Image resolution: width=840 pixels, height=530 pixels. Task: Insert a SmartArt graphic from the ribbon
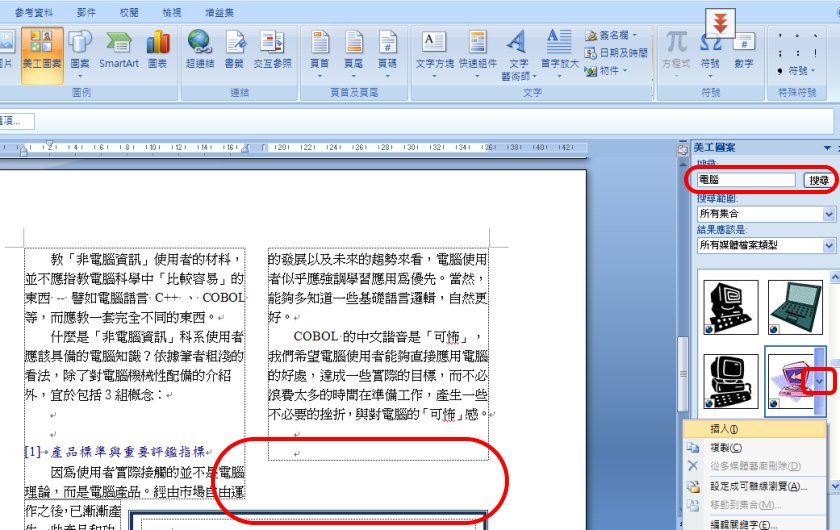[118, 47]
